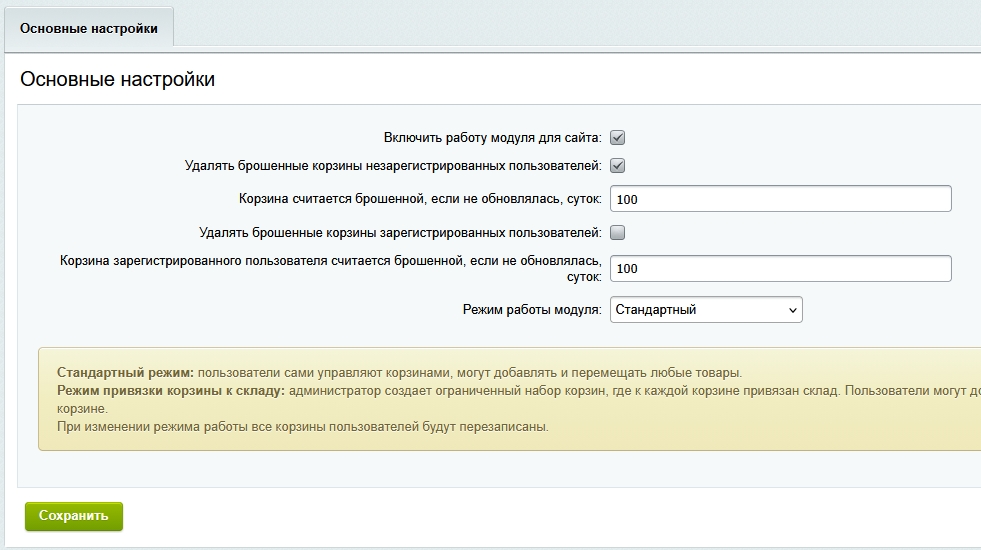This screenshot has height=550, width=981.
Task: Select the label about незарегистрированных пользователей carts
Action: coord(393,166)
